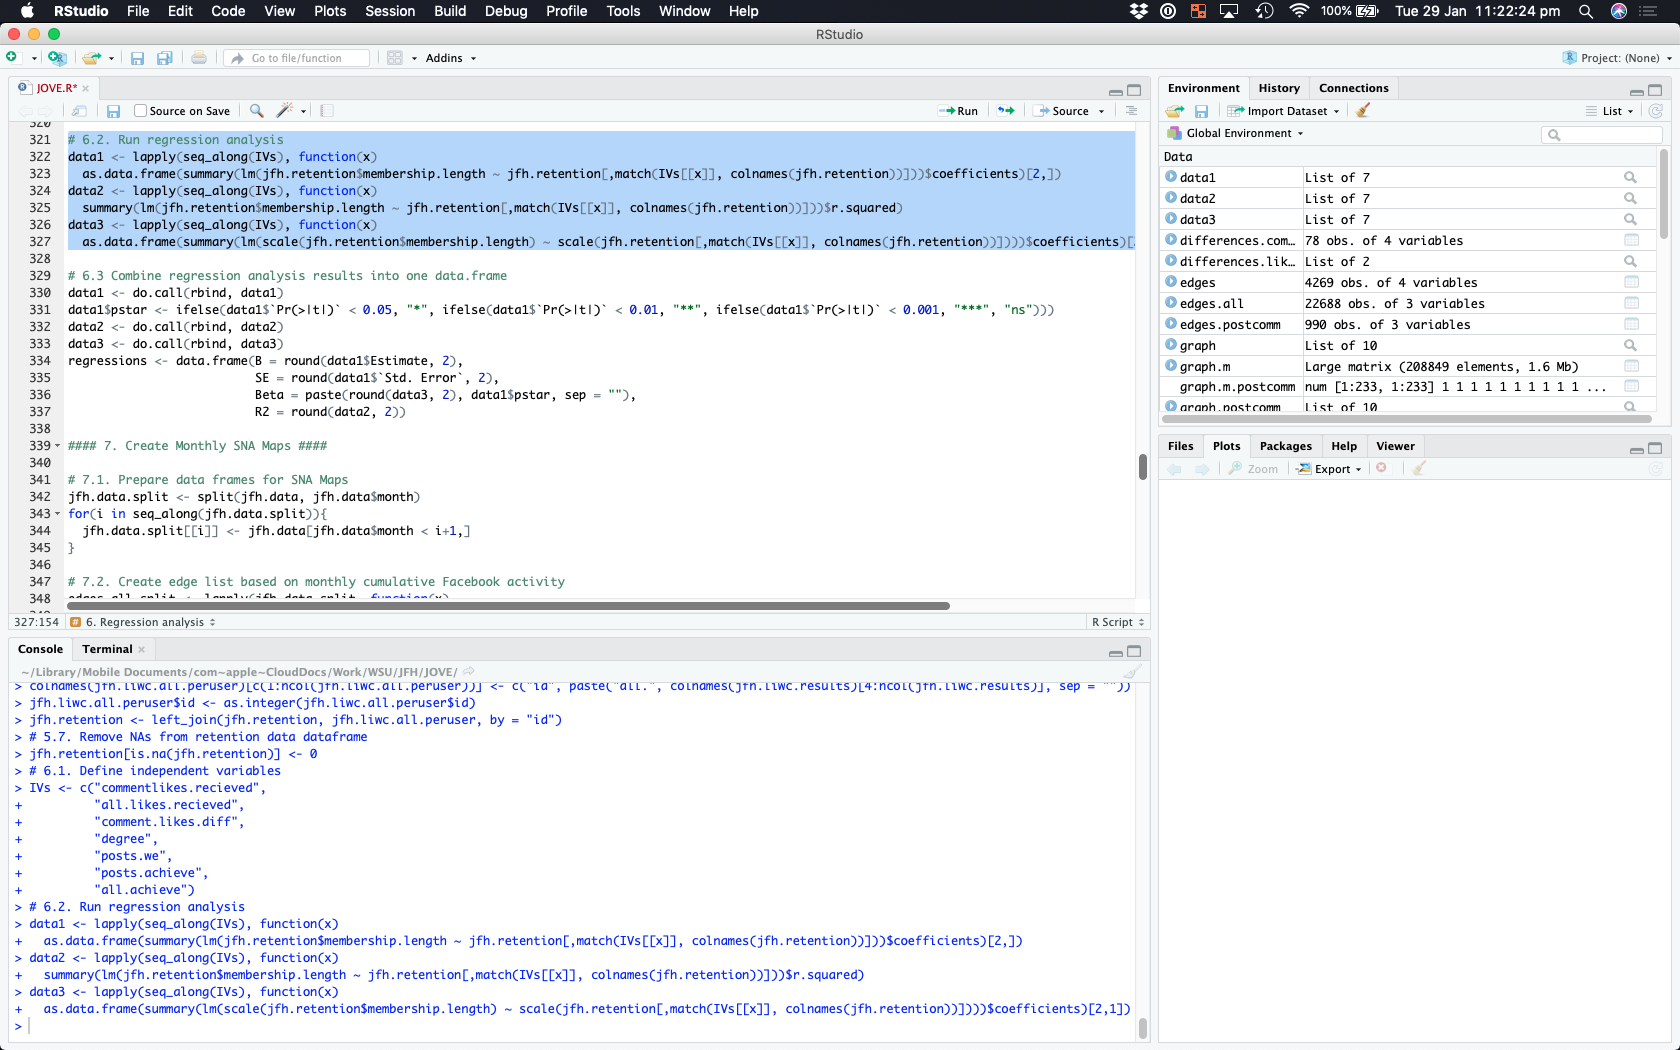This screenshot has height=1050, width=1680.
Task: Re-run the previous code region
Action: [1006, 111]
